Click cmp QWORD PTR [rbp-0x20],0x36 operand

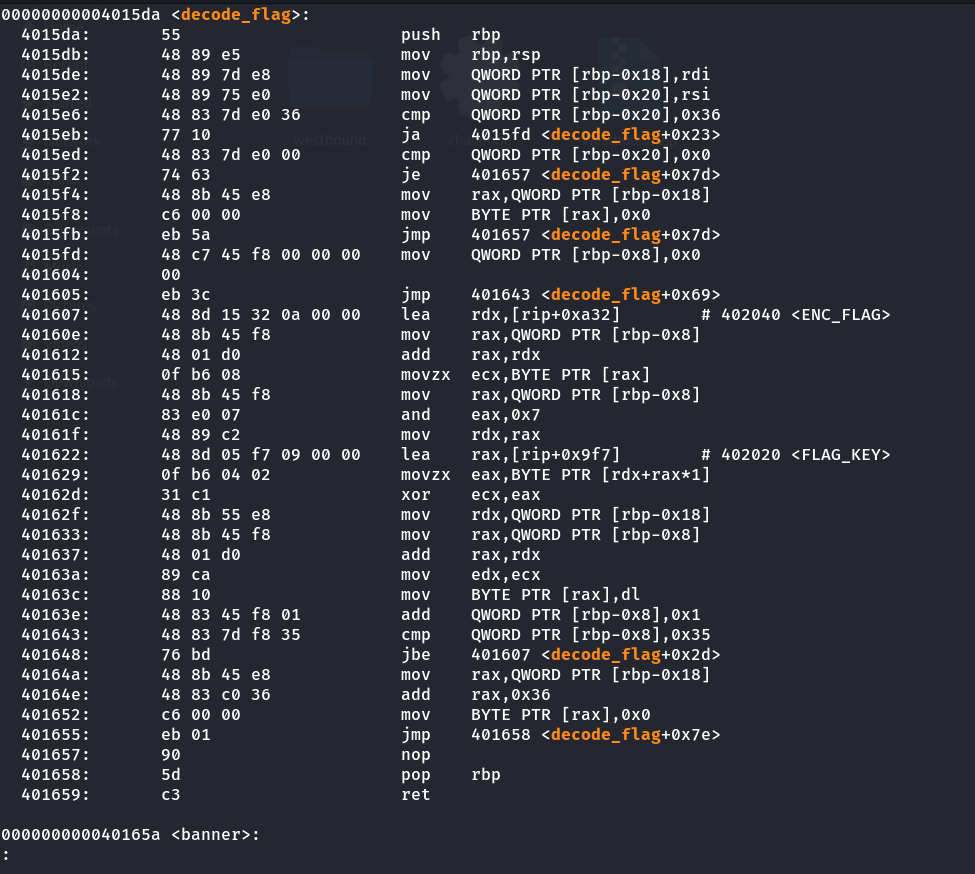[596, 115]
